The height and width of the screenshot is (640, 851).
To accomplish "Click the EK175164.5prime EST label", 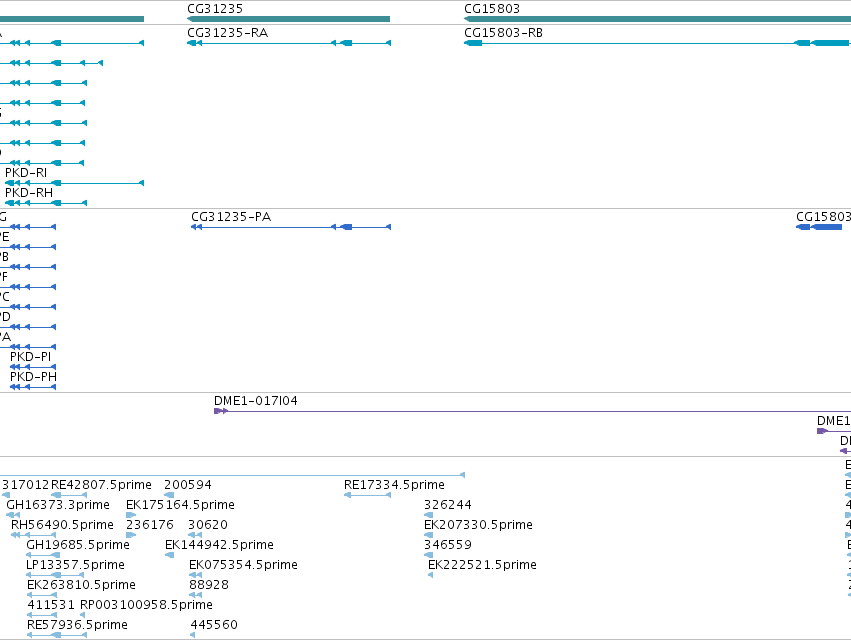I will point(180,505).
